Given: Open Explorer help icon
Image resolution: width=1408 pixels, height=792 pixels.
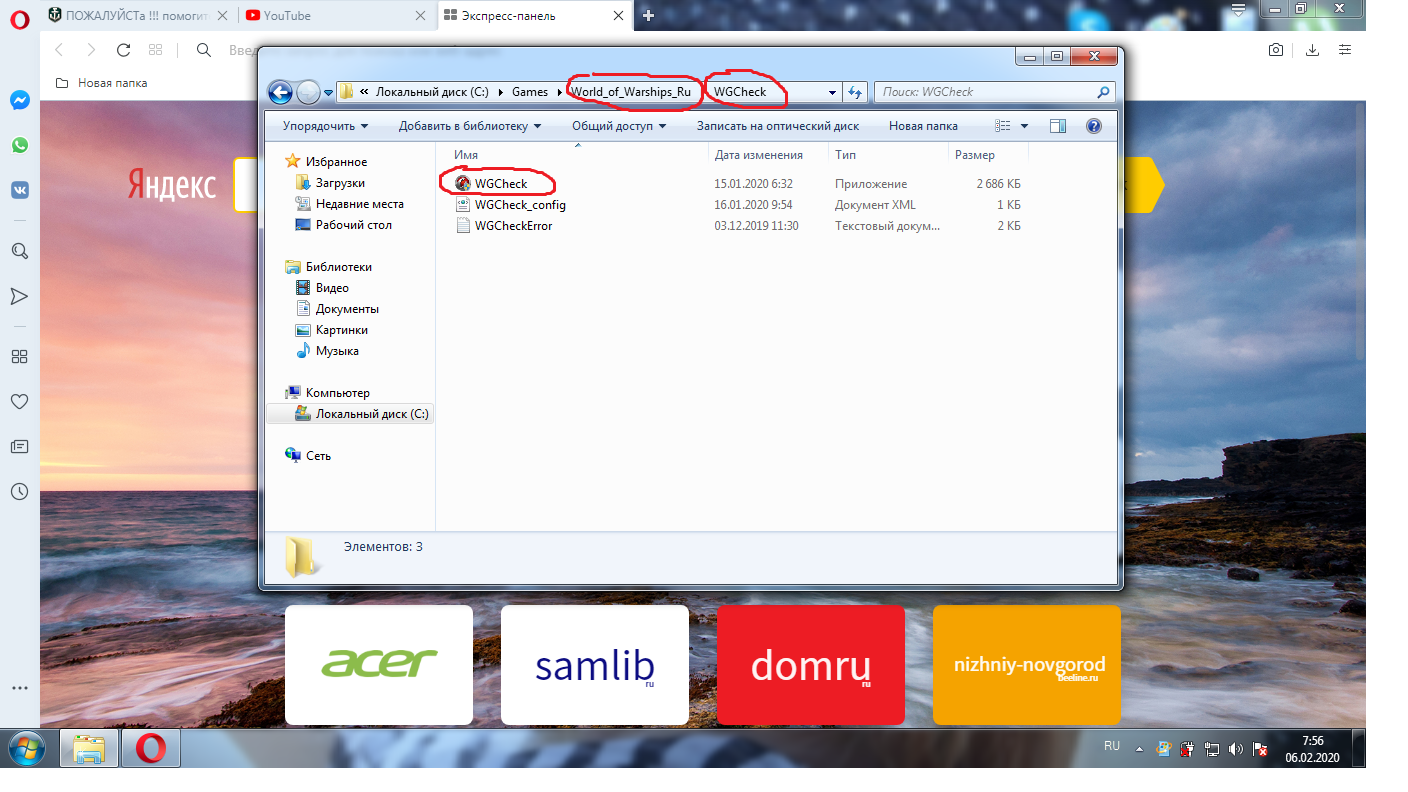Looking at the screenshot, I should [1093, 126].
